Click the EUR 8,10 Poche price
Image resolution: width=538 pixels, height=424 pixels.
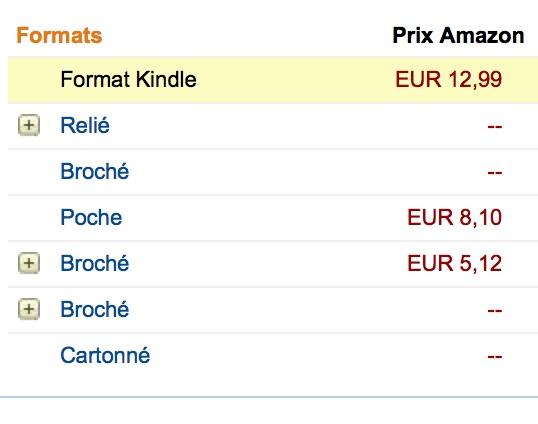(455, 217)
